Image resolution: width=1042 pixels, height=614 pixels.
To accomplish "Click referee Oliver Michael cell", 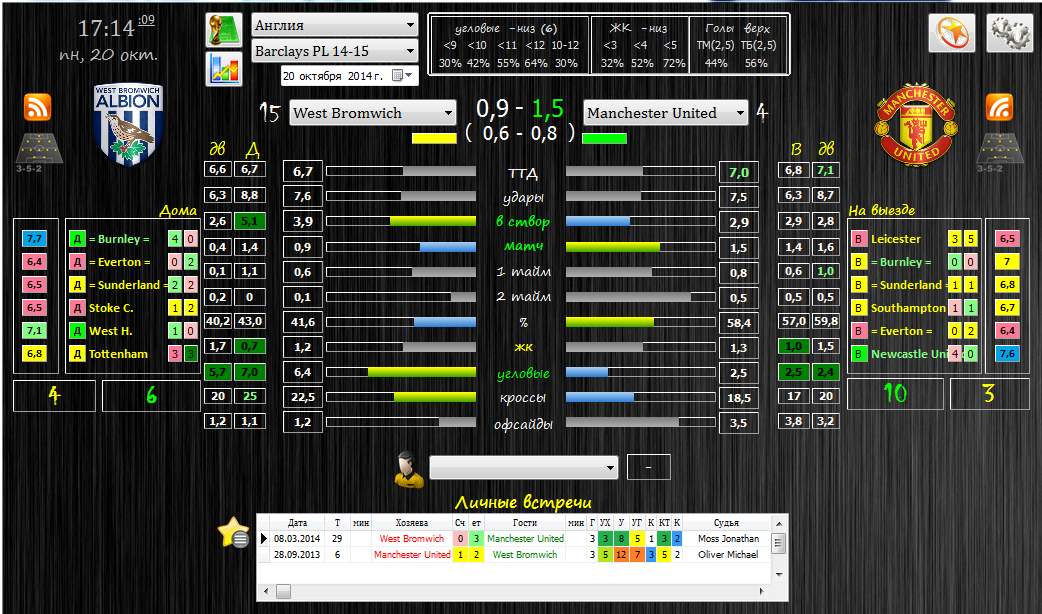I will coord(728,554).
